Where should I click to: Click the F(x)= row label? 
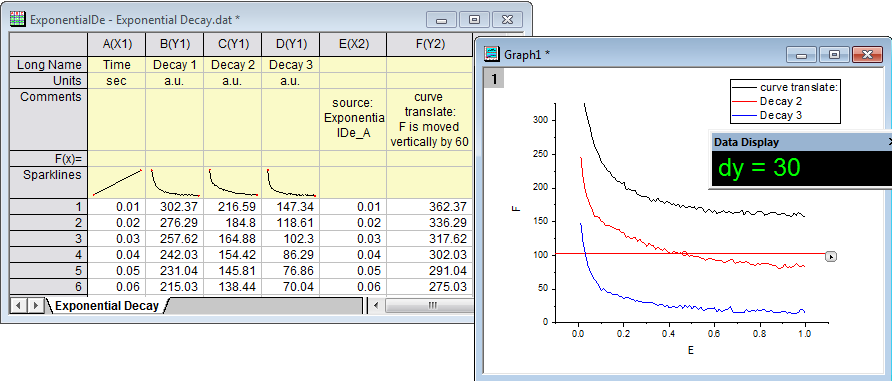pyautogui.click(x=49, y=159)
